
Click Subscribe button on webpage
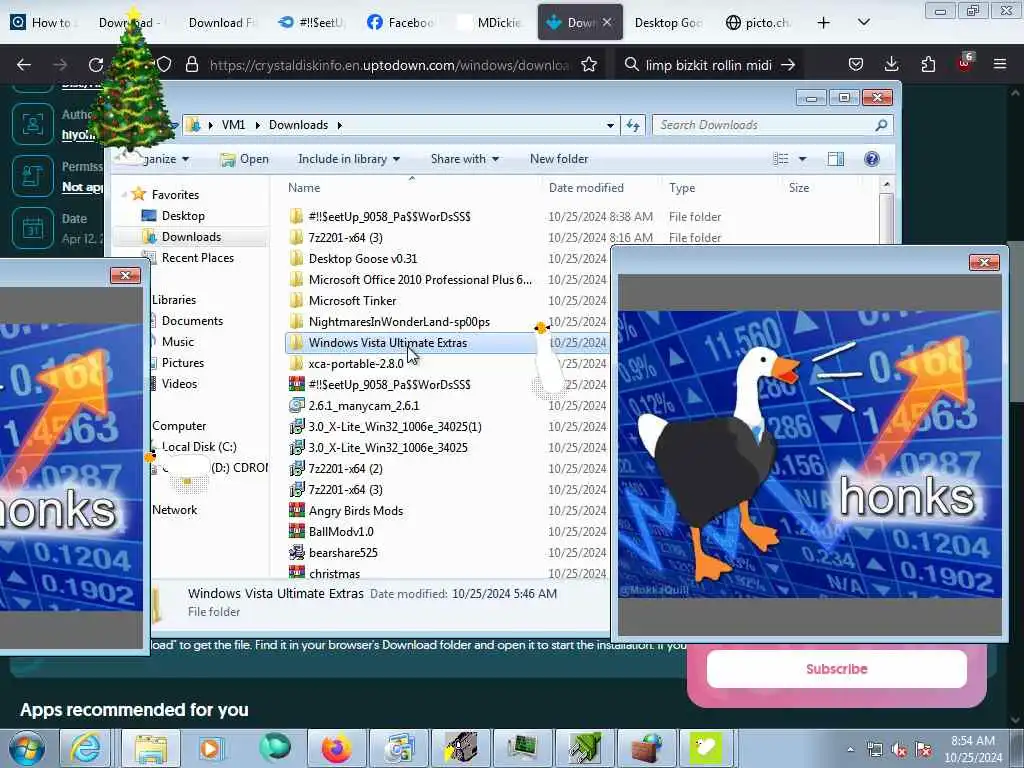837,669
